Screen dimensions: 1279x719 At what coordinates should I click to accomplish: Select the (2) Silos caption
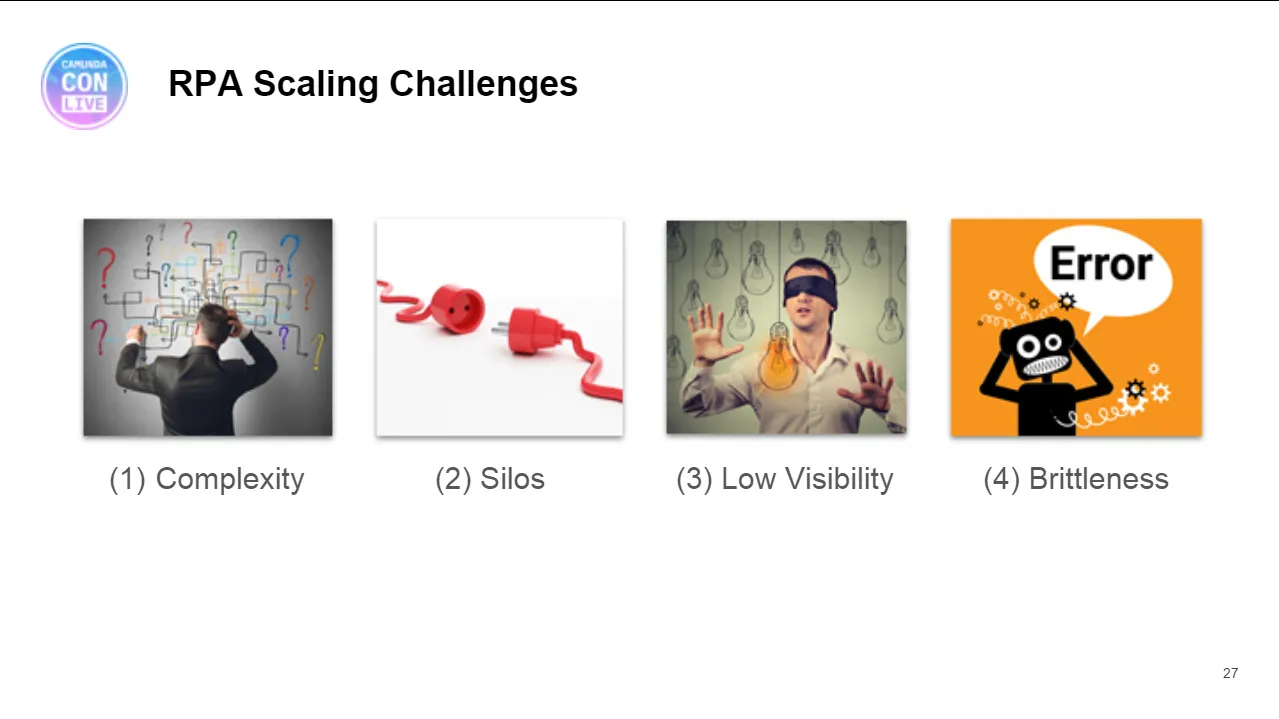[x=490, y=479]
